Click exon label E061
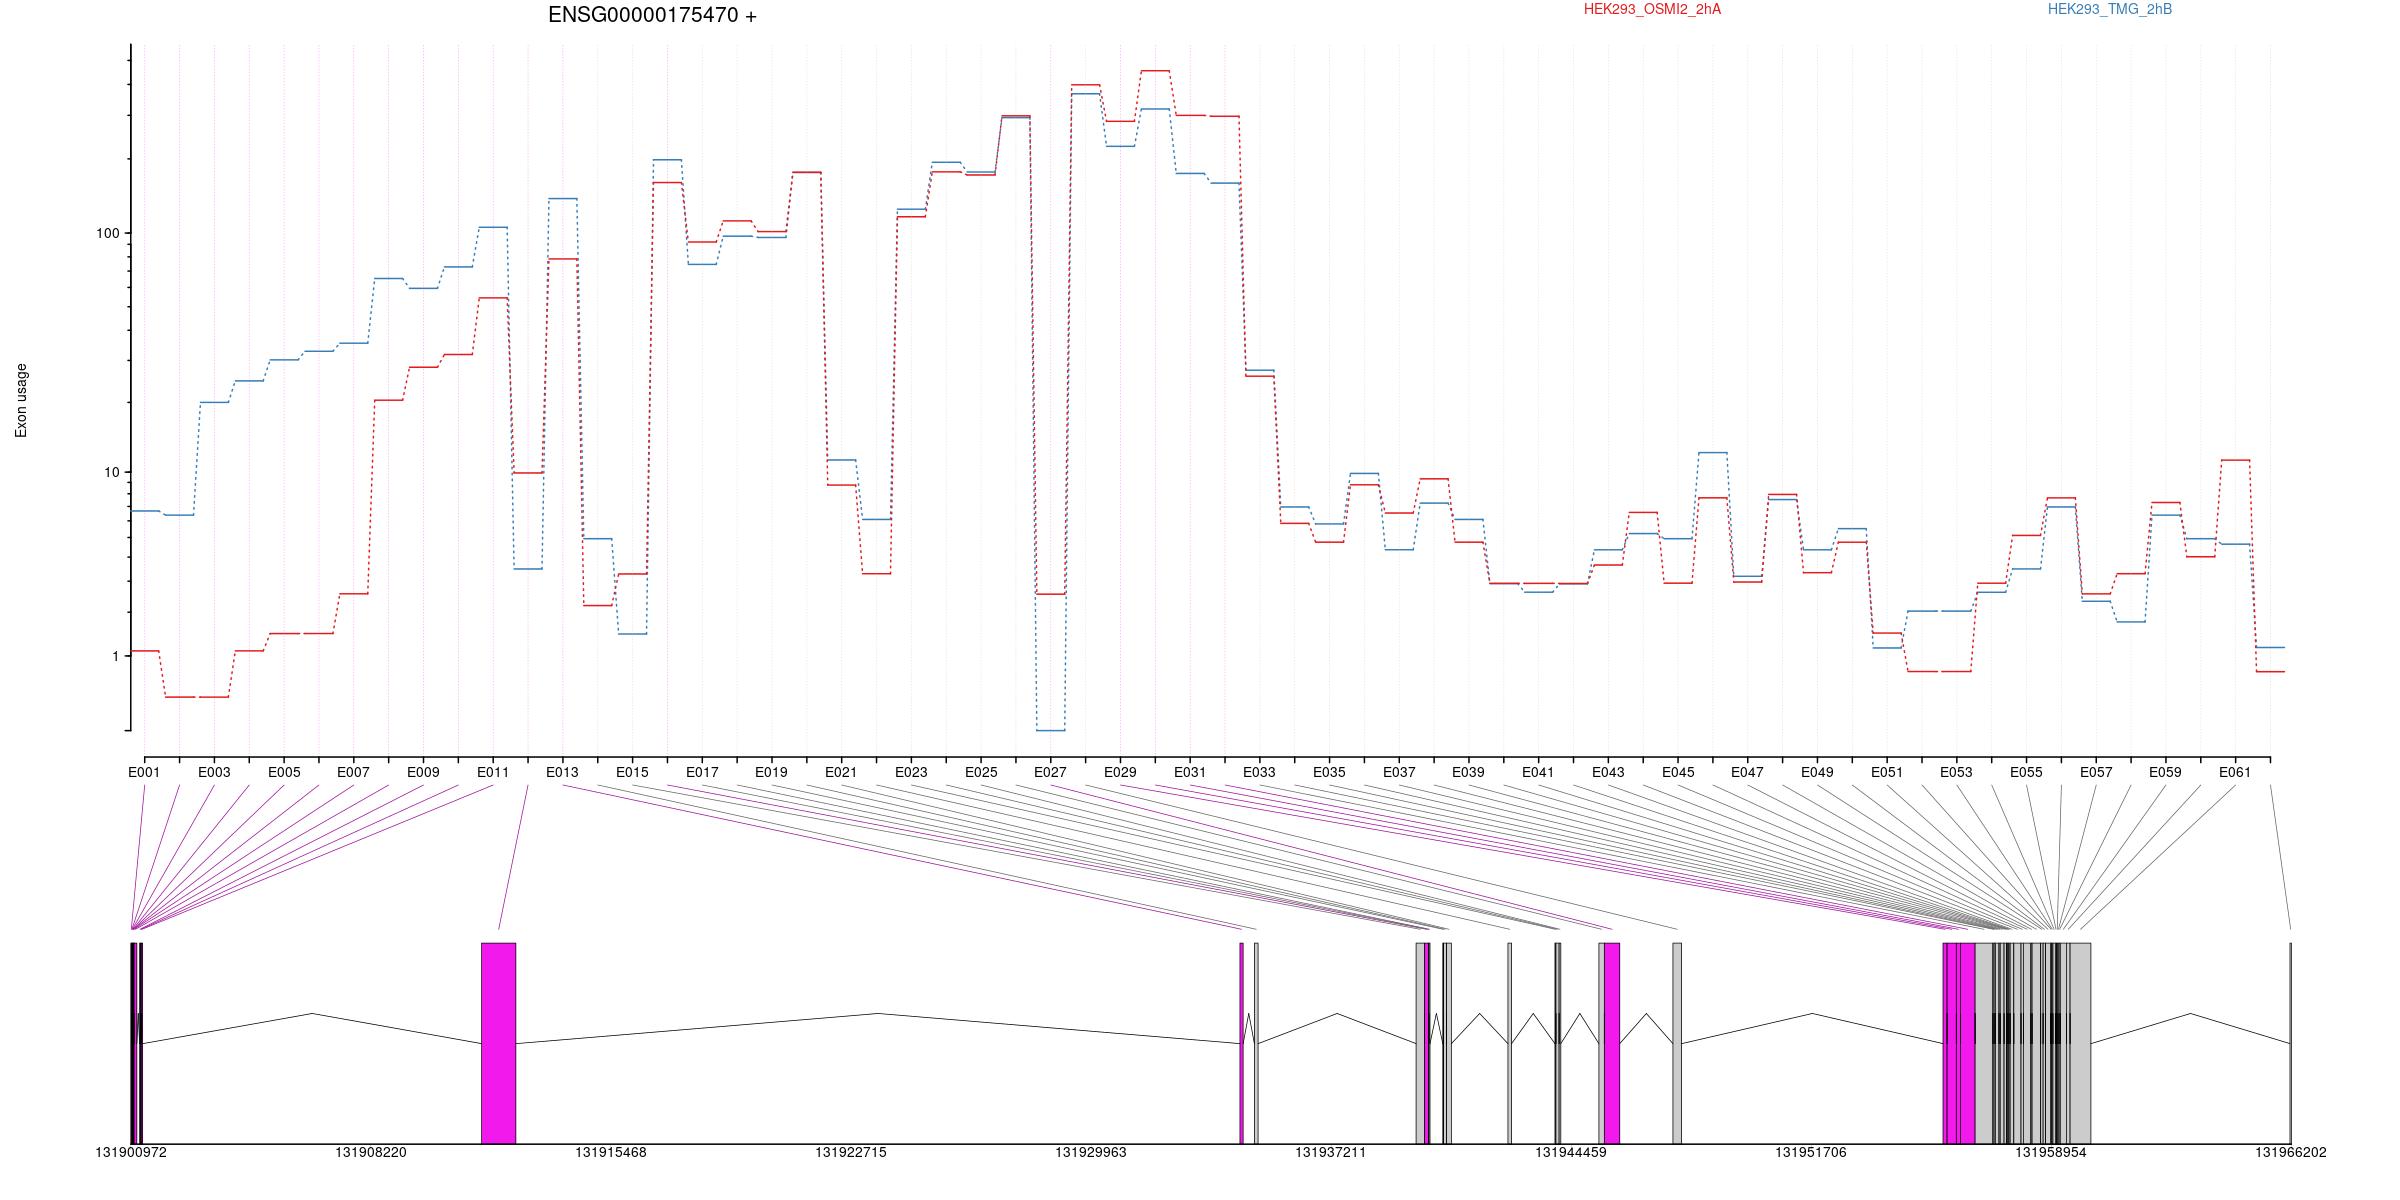Image resolution: width=2400 pixels, height=1200 pixels. [x=2235, y=772]
